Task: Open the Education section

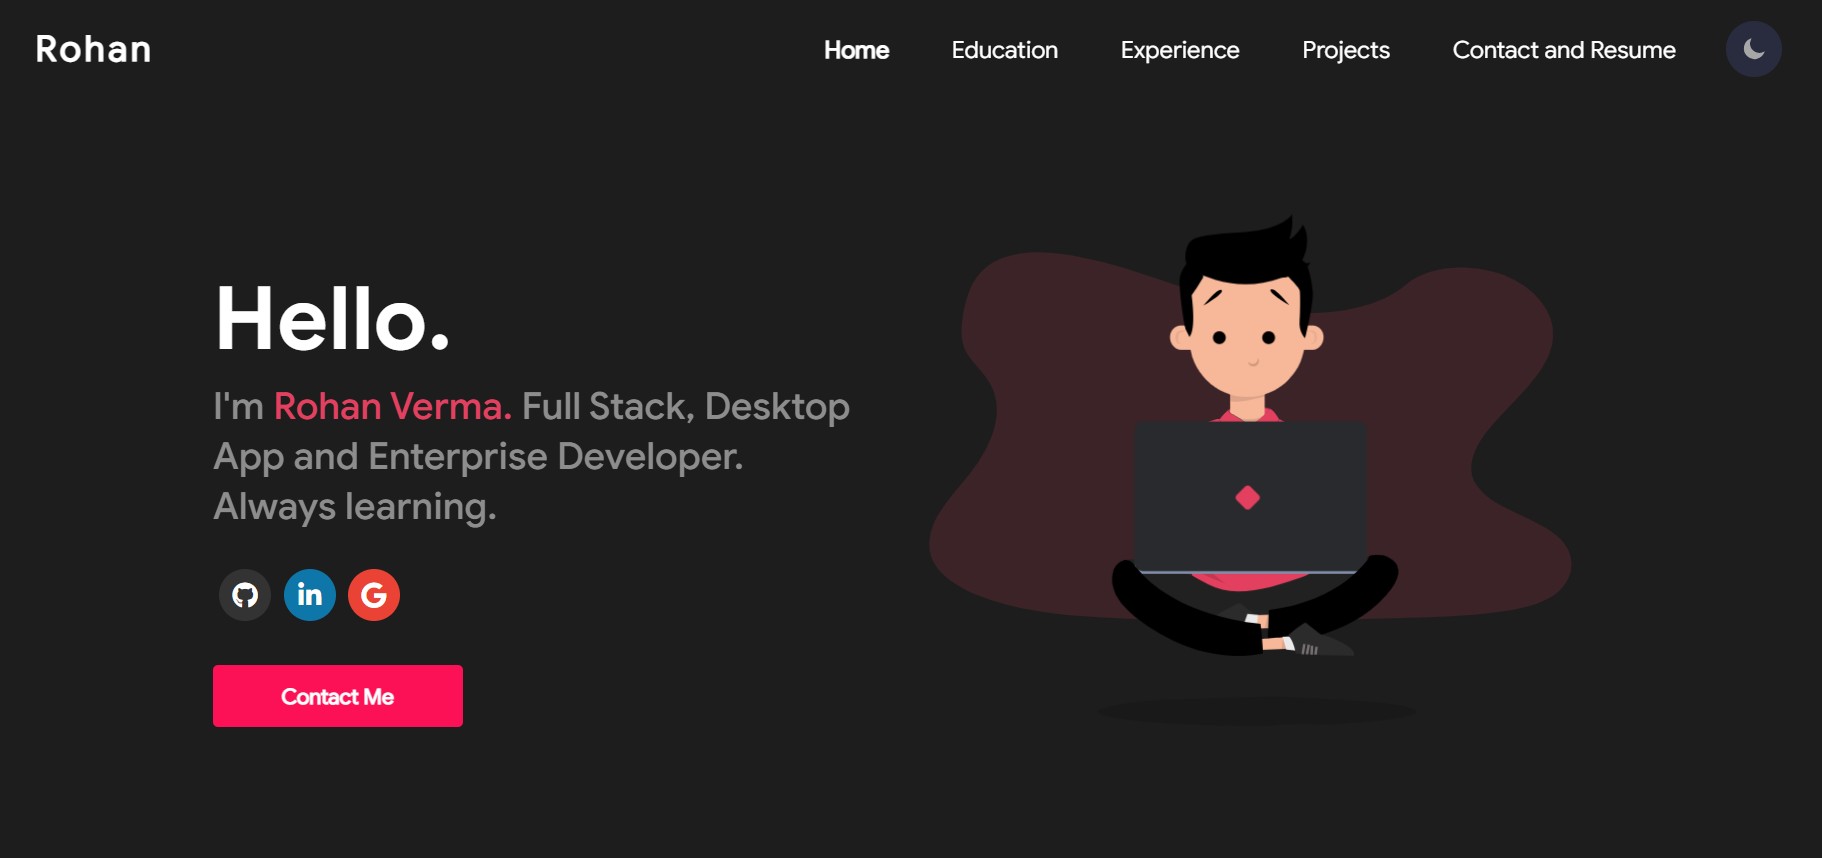Action: tap(1004, 50)
